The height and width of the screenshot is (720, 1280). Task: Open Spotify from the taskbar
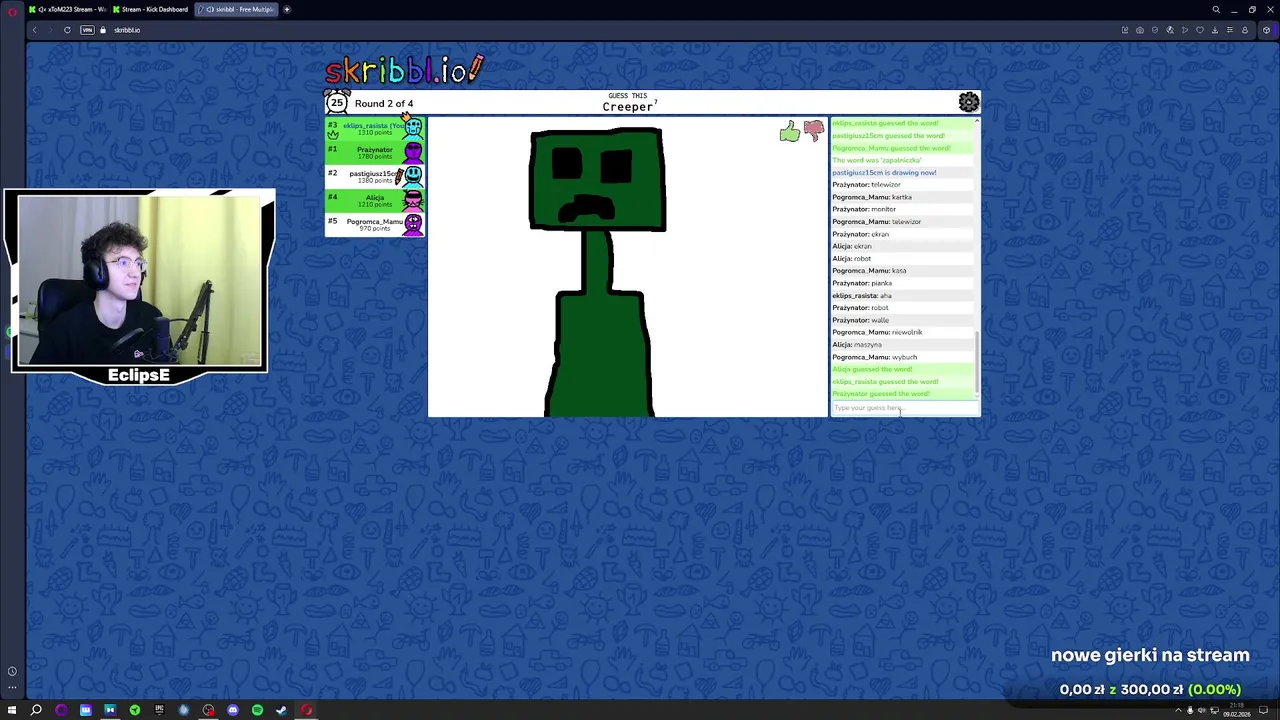pos(257,710)
